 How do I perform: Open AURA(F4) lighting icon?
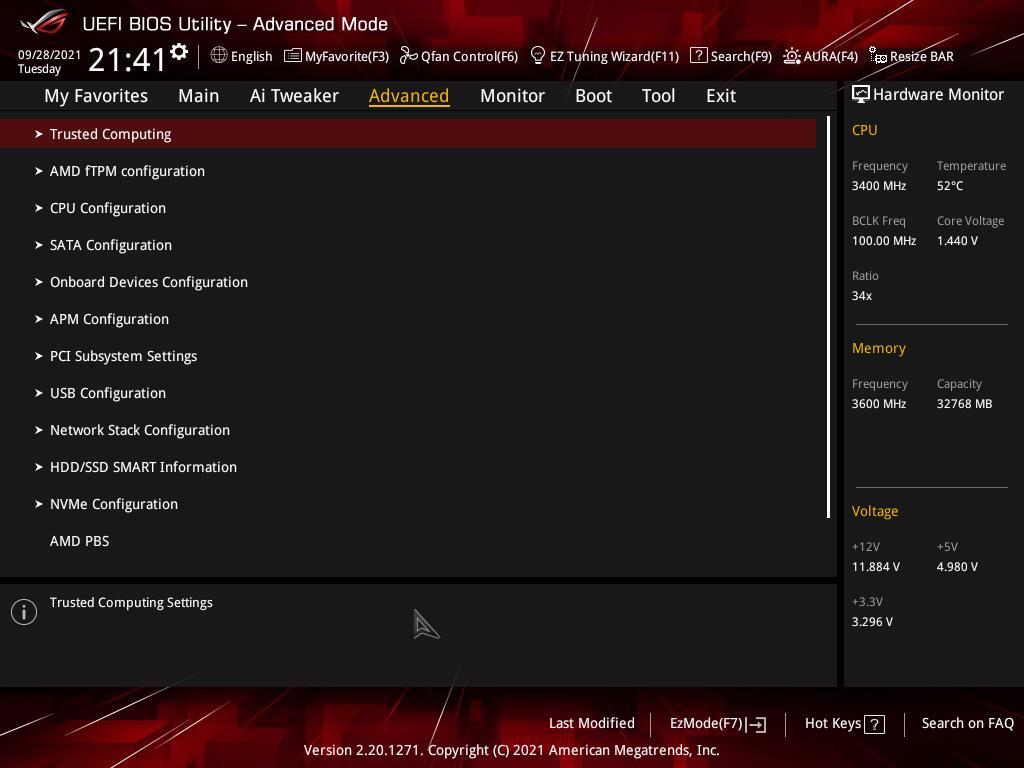click(x=792, y=56)
